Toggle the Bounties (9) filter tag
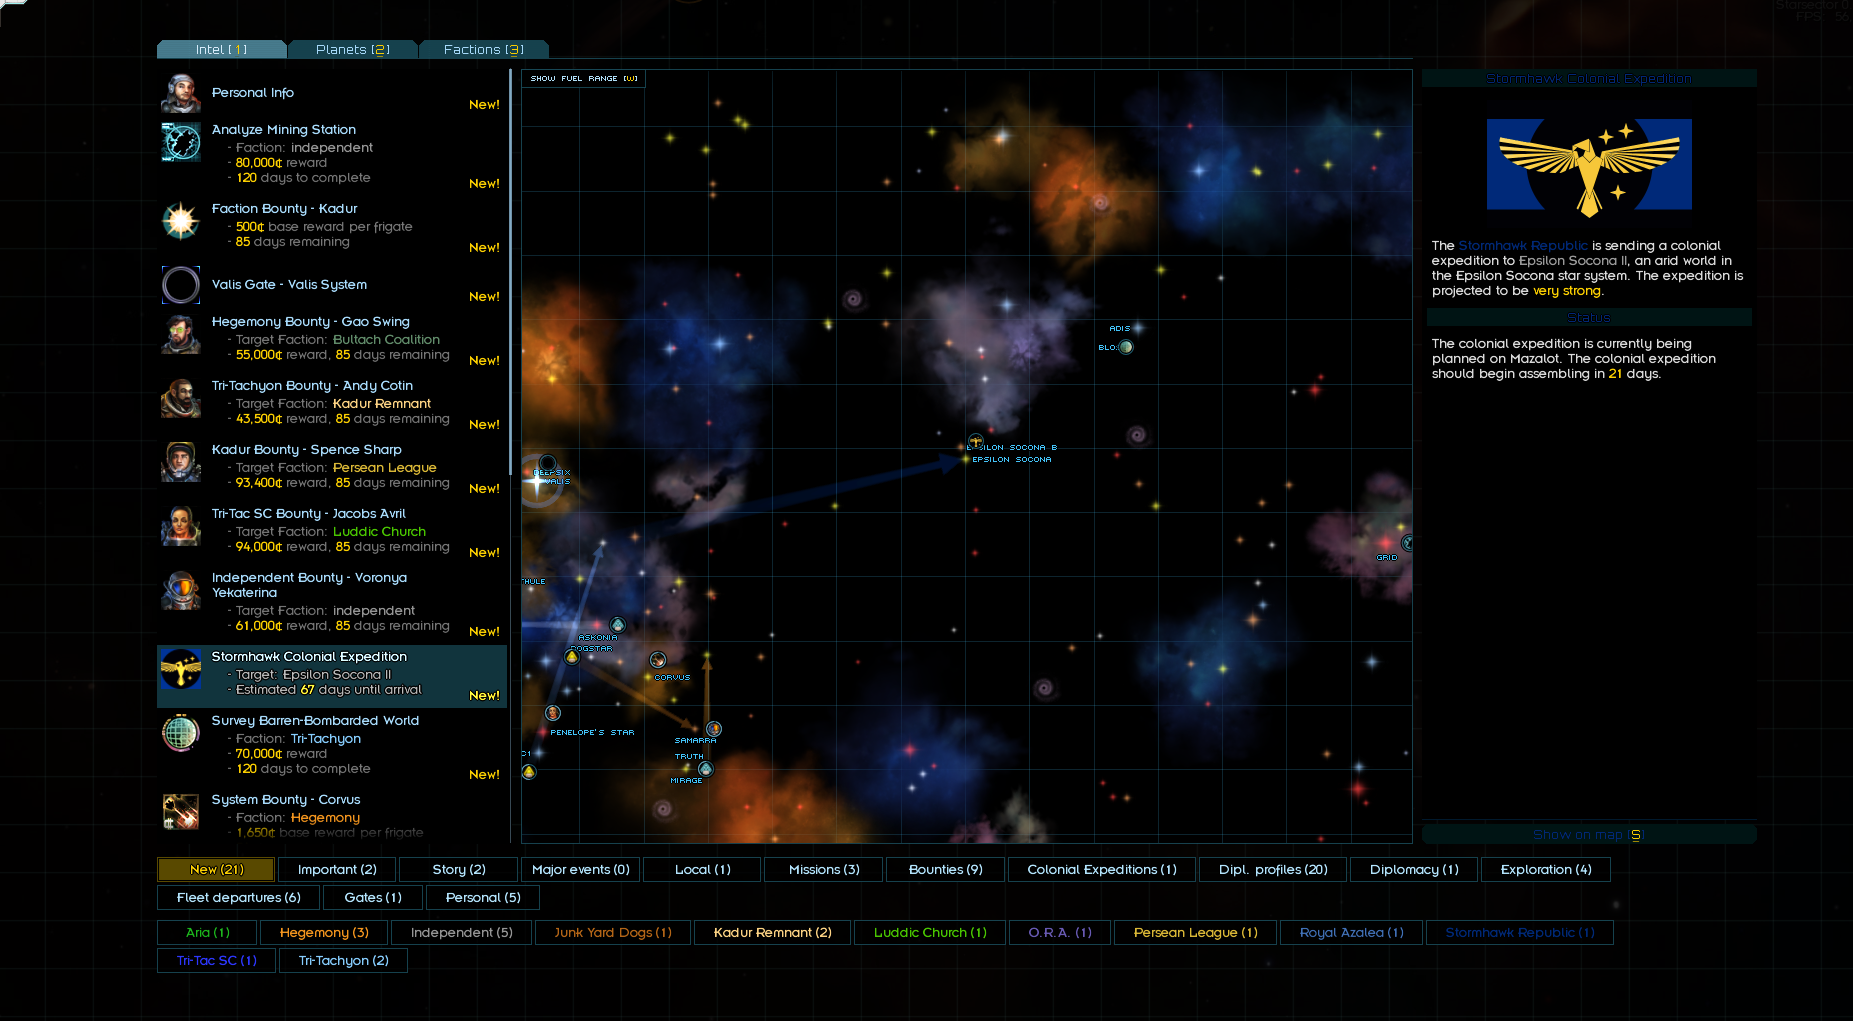This screenshot has height=1021, width=1853. tap(945, 870)
